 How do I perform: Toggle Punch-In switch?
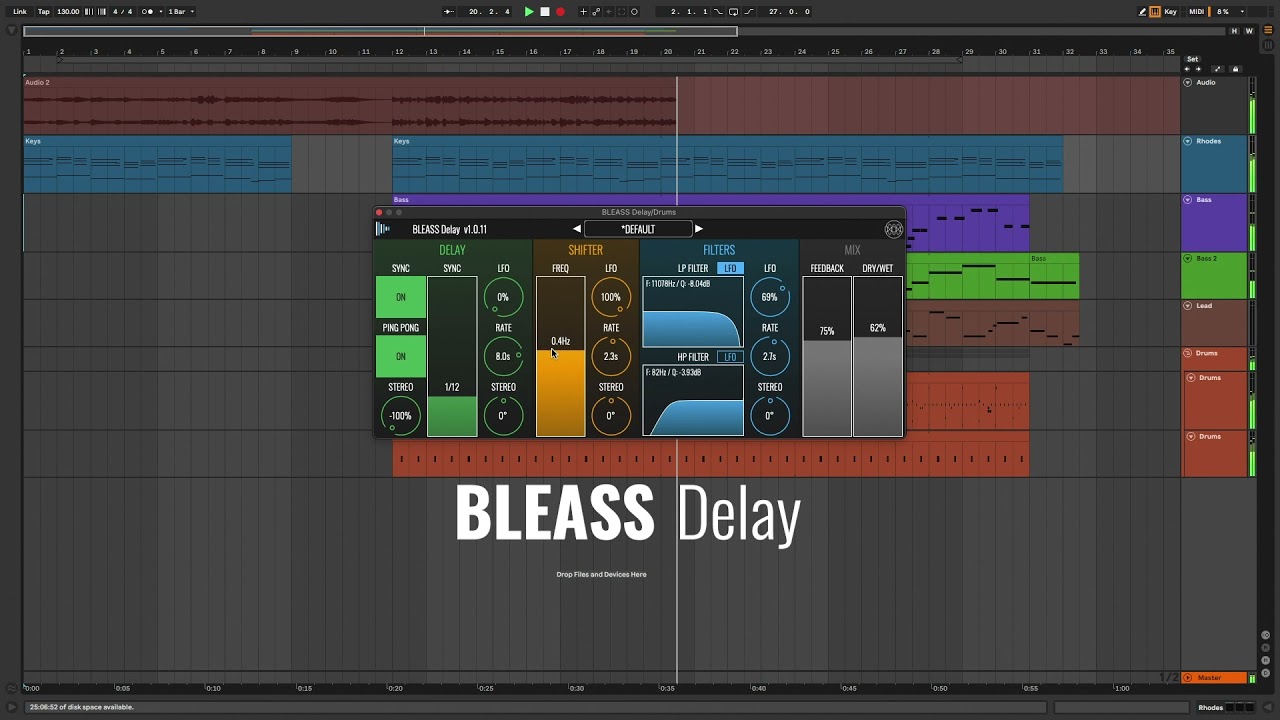[718, 12]
